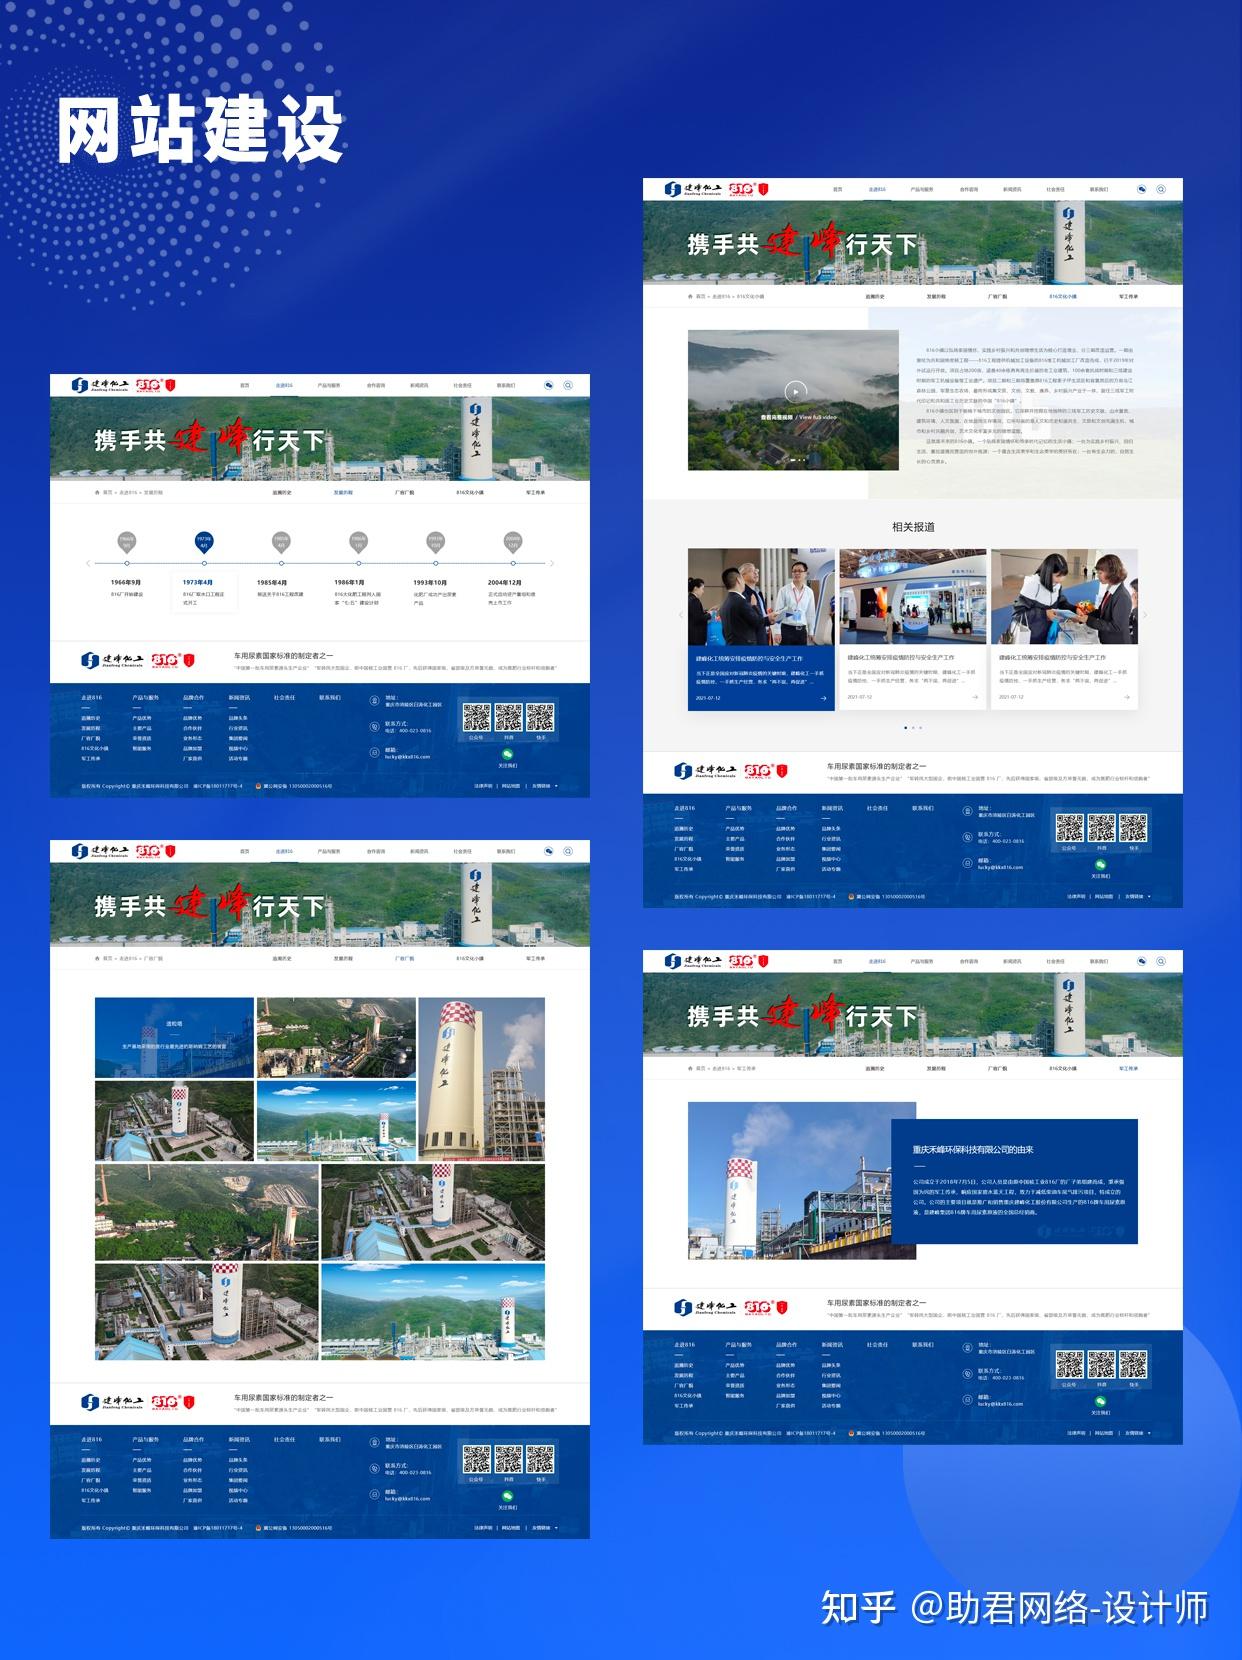Click the arrow on the middle news card

(975, 697)
